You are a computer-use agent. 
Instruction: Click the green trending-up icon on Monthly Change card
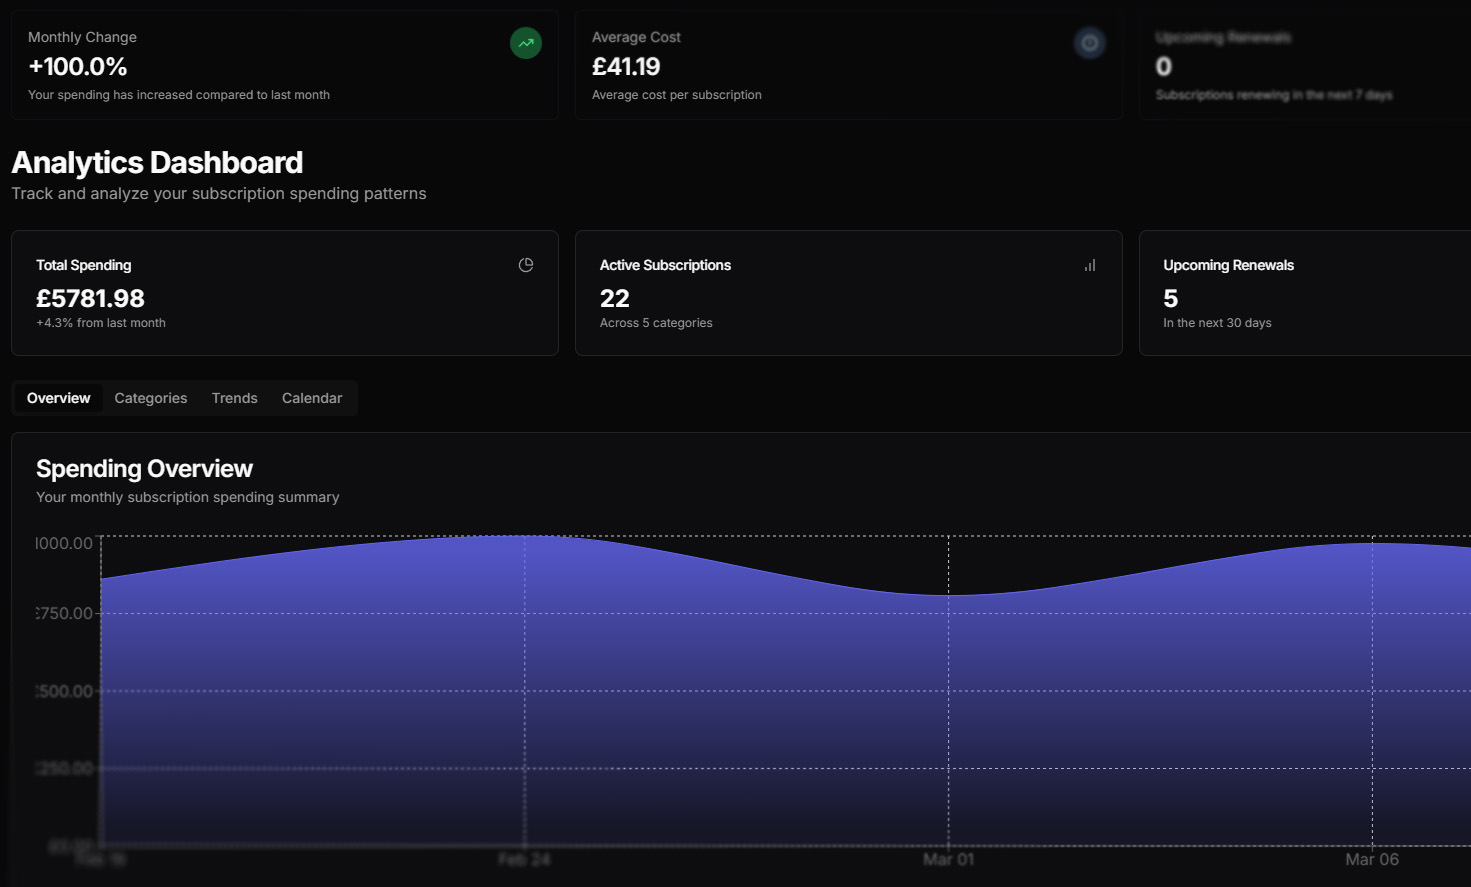point(525,43)
